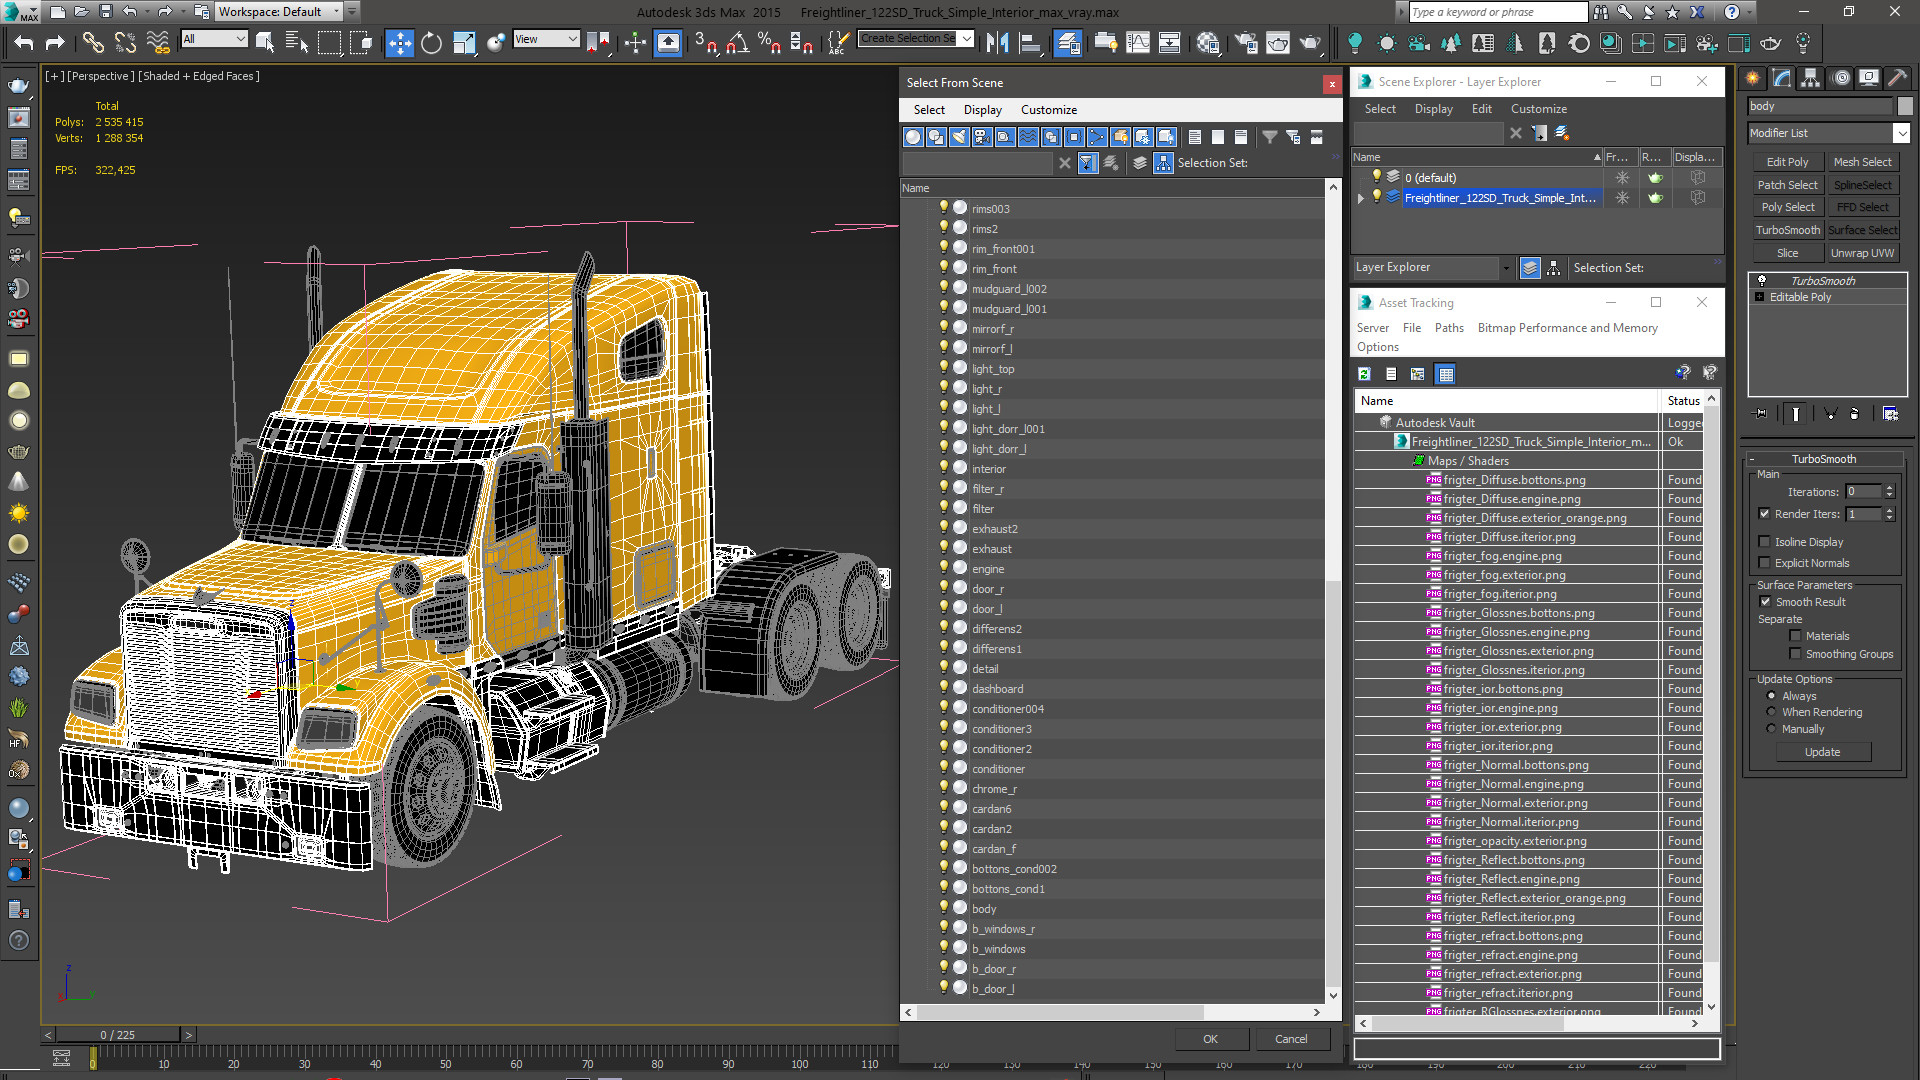Click the Undo arrow in main toolbar
The image size is (1920, 1080).
24,42
